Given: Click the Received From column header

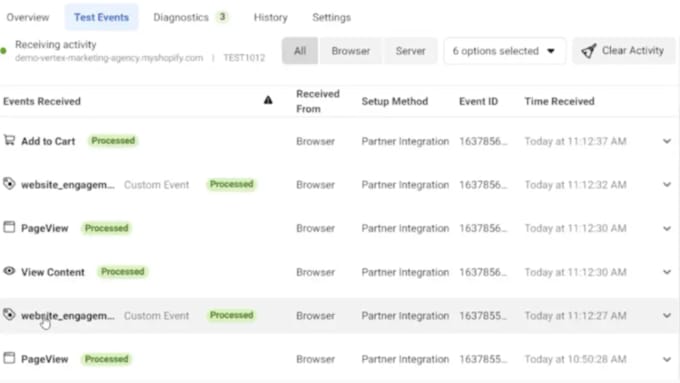Looking at the screenshot, I should click(x=318, y=101).
